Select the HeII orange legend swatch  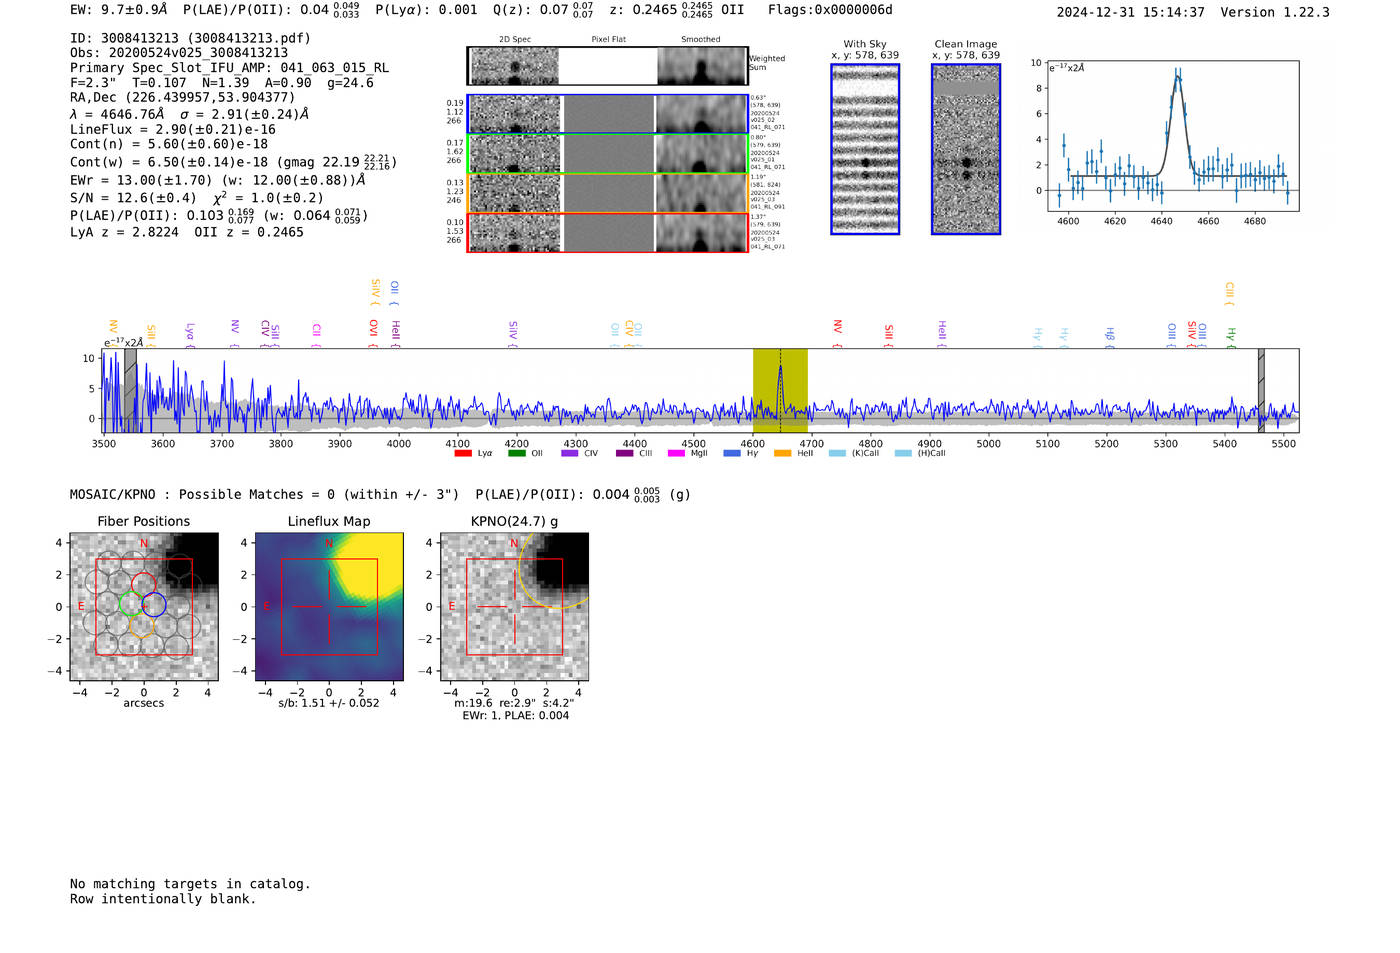coord(783,453)
